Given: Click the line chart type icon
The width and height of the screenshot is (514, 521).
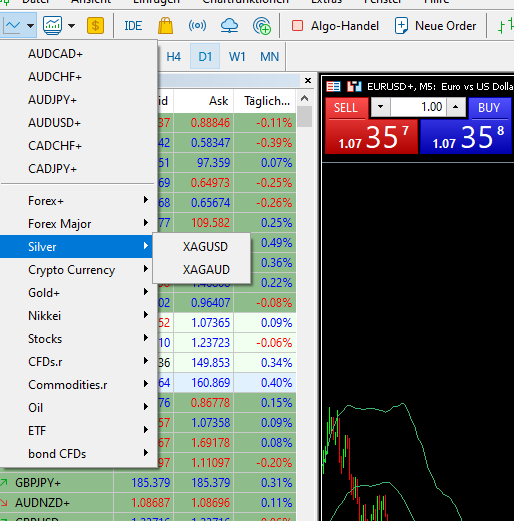Looking at the screenshot, I should pos(12,25).
